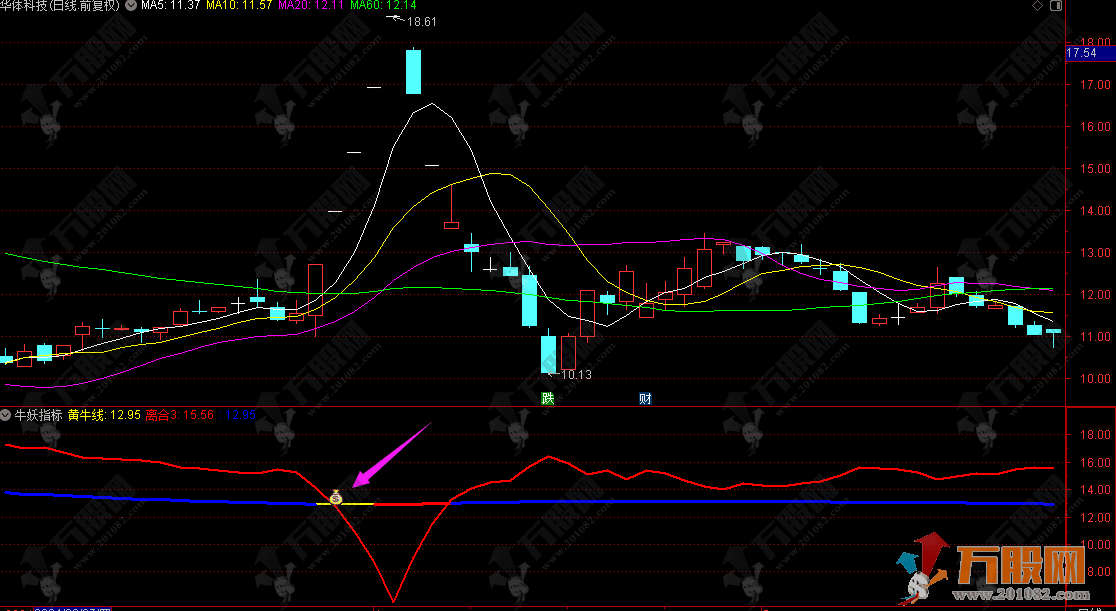Select the MA5: 11.37 legend label
The image size is (1116, 611).
[x=171, y=6]
